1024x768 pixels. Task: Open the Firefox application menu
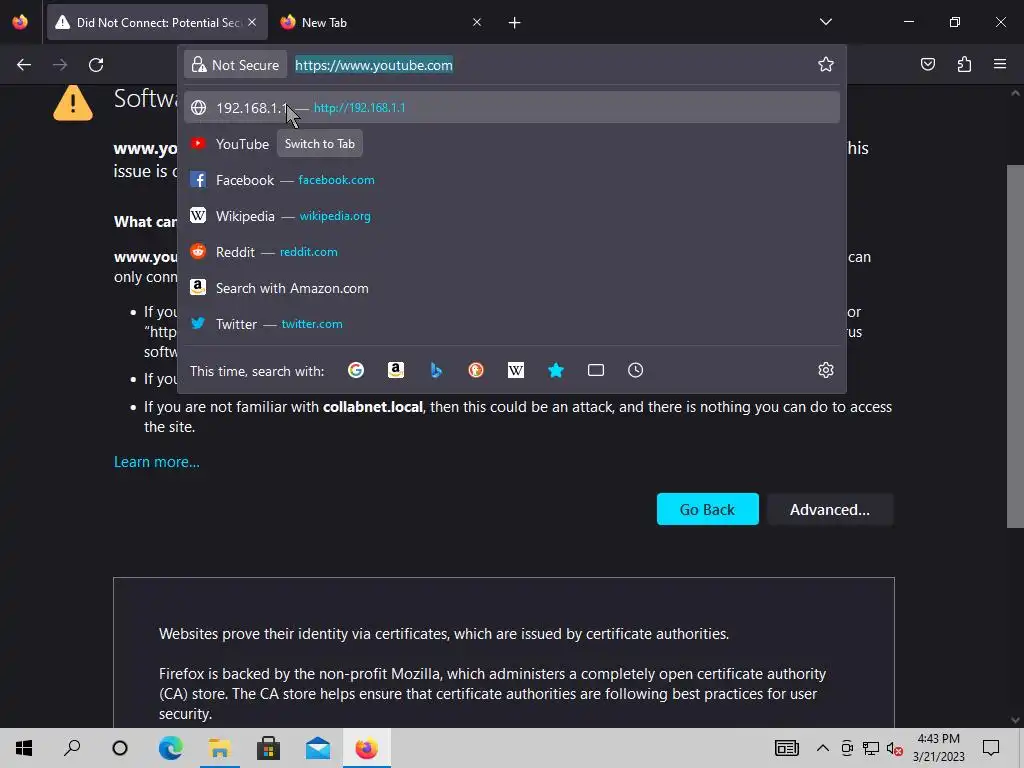pos(1000,64)
